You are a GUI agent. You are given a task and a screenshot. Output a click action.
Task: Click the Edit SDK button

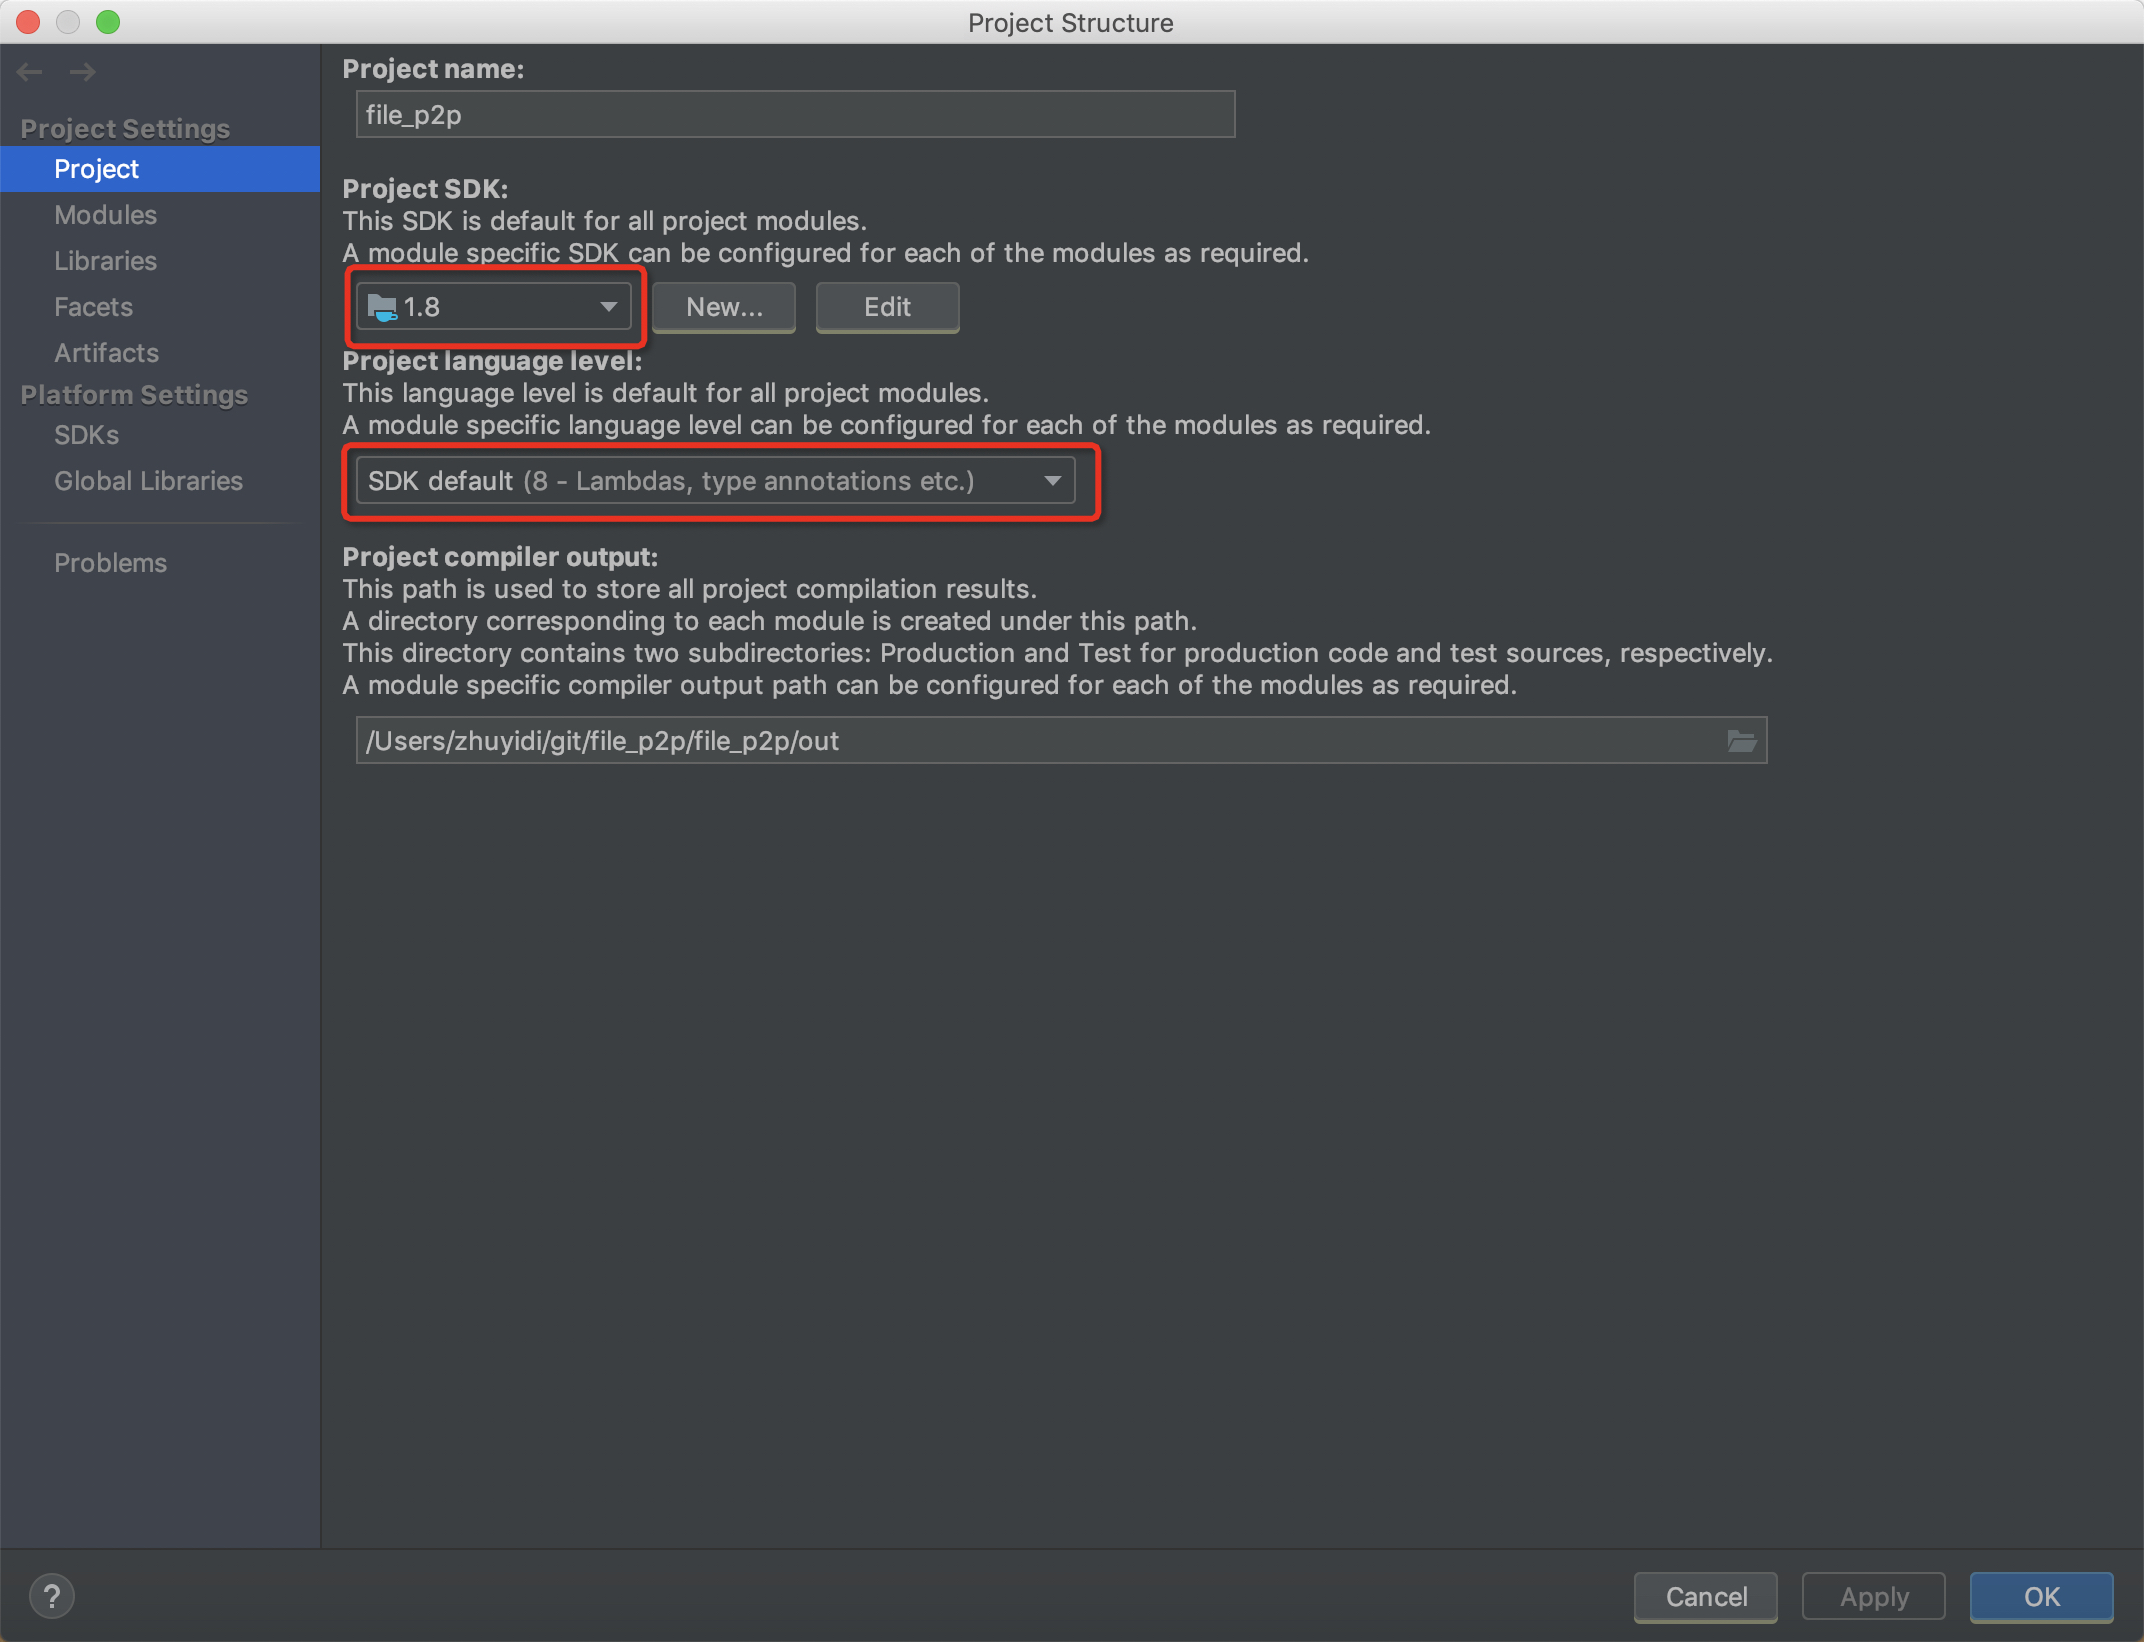[x=888, y=307]
